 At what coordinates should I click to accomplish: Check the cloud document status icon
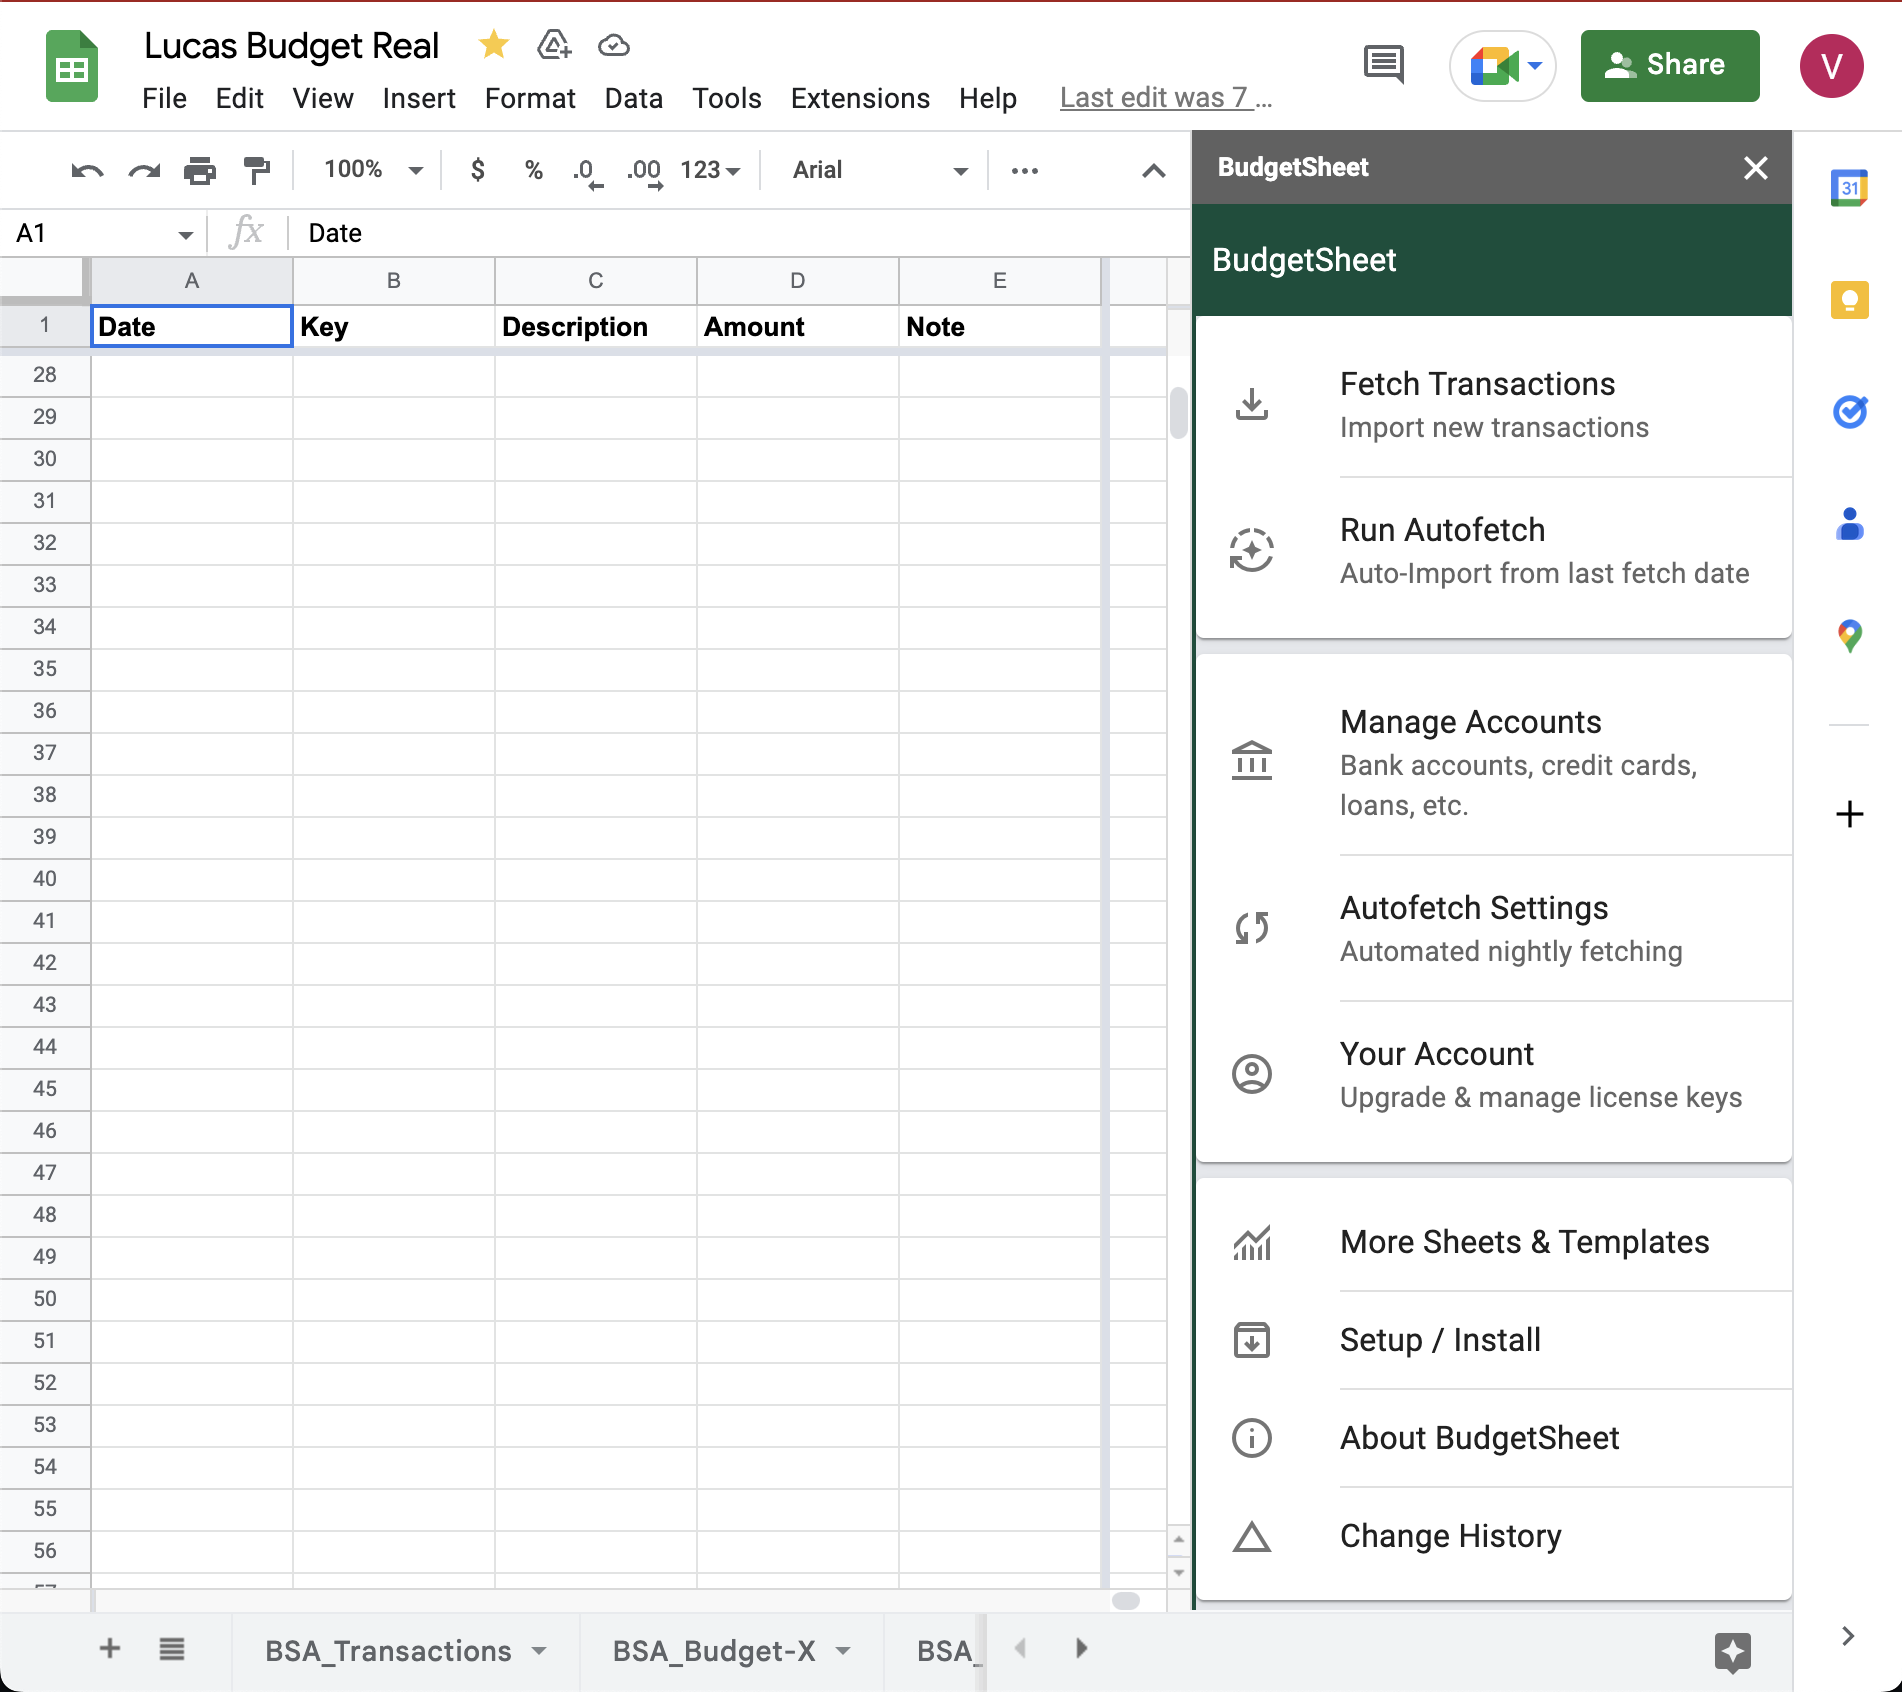pyautogui.click(x=614, y=45)
